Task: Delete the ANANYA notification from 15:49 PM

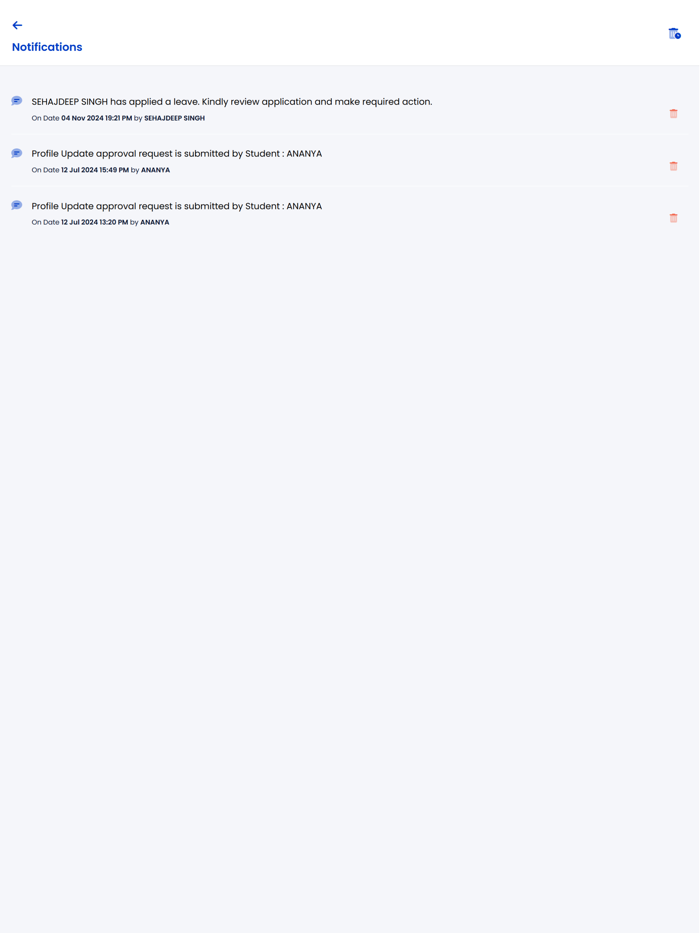Action: [x=673, y=166]
